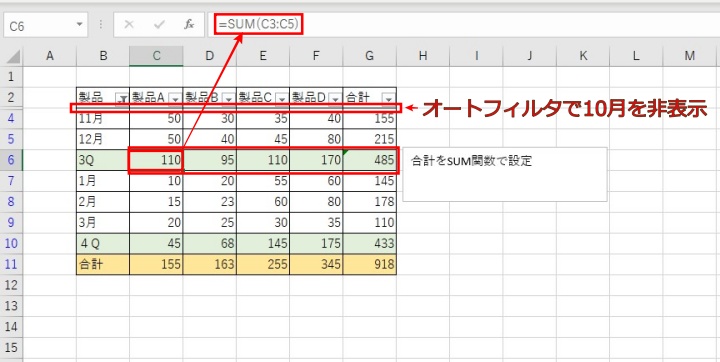This screenshot has height=362, width=720.
Task: Select the 合計 row cell 255
Action: click(x=263, y=264)
